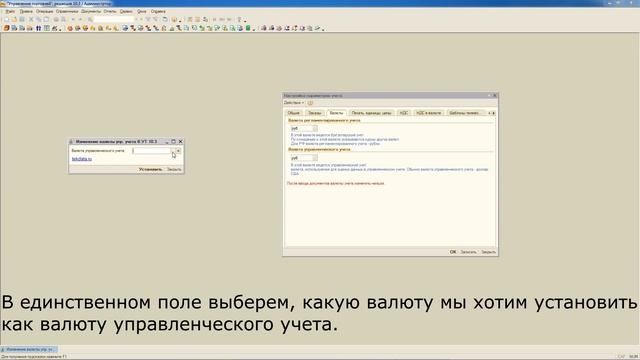Switch to the НДС в валюте tab

coord(429,113)
